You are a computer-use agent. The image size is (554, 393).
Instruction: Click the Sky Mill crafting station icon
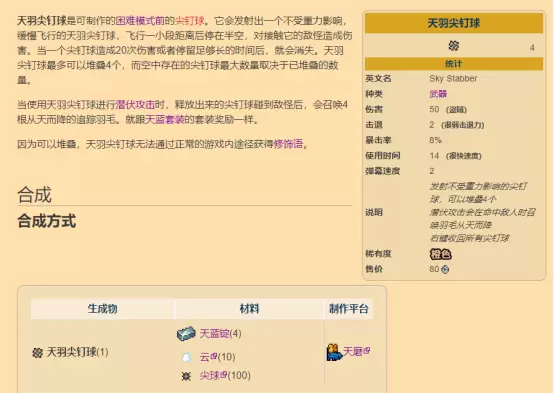334,352
